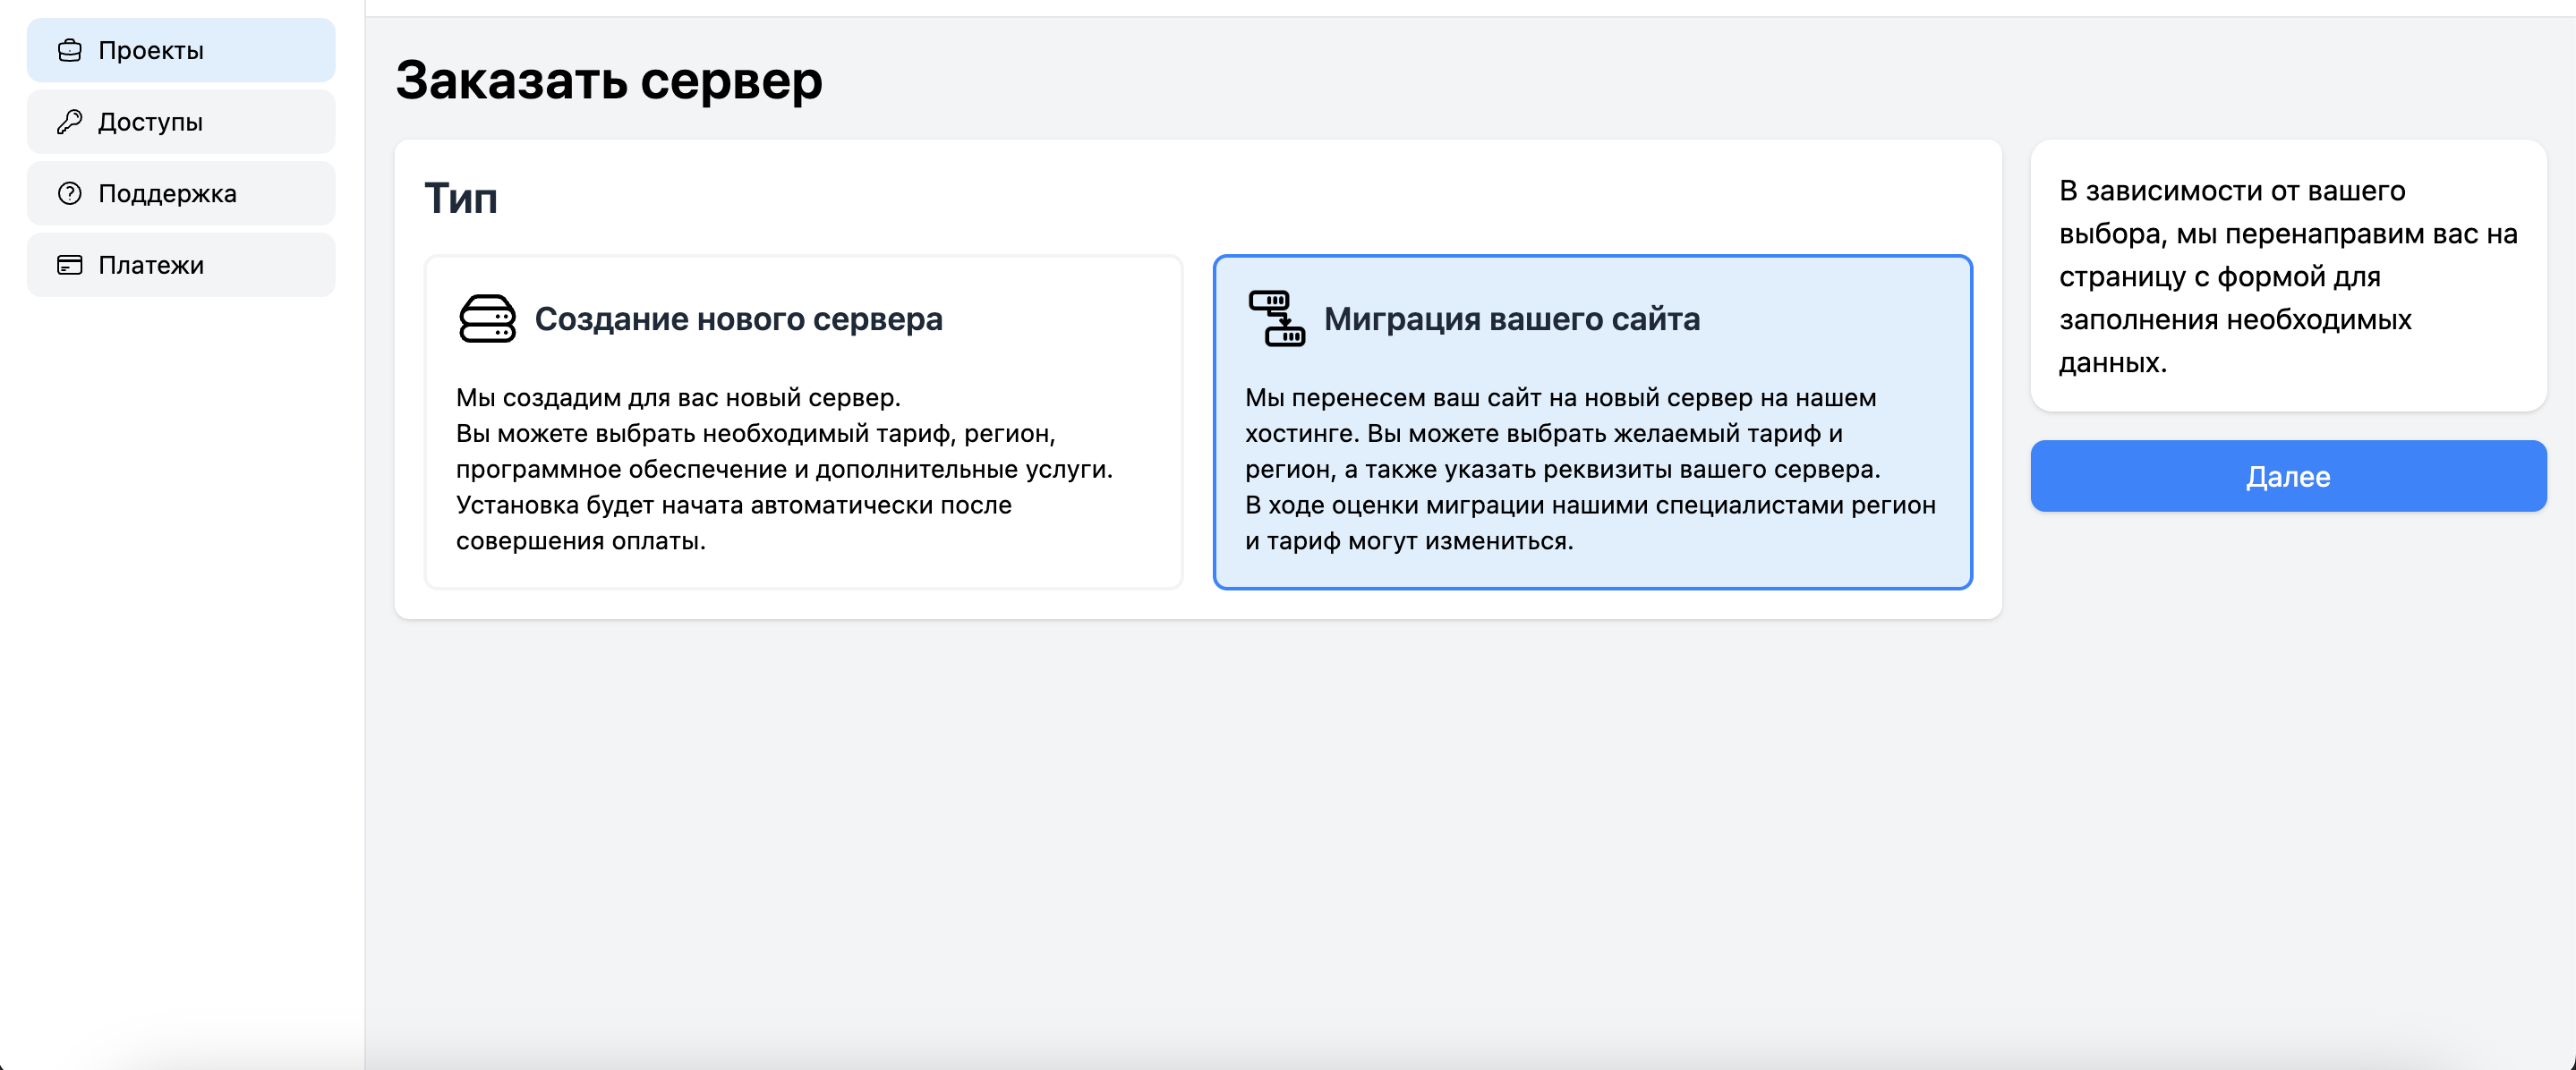This screenshot has width=2576, height=1070.
Task: Select the Миграция вашего сайта option card
Action: click(1593, 422)
